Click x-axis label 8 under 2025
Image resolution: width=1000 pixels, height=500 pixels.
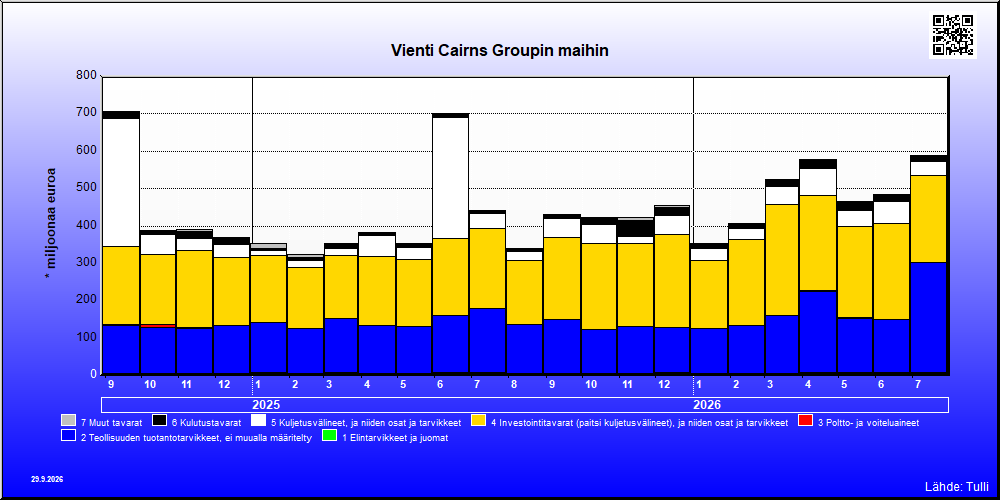pyautogui.click(x=515, y=385)
